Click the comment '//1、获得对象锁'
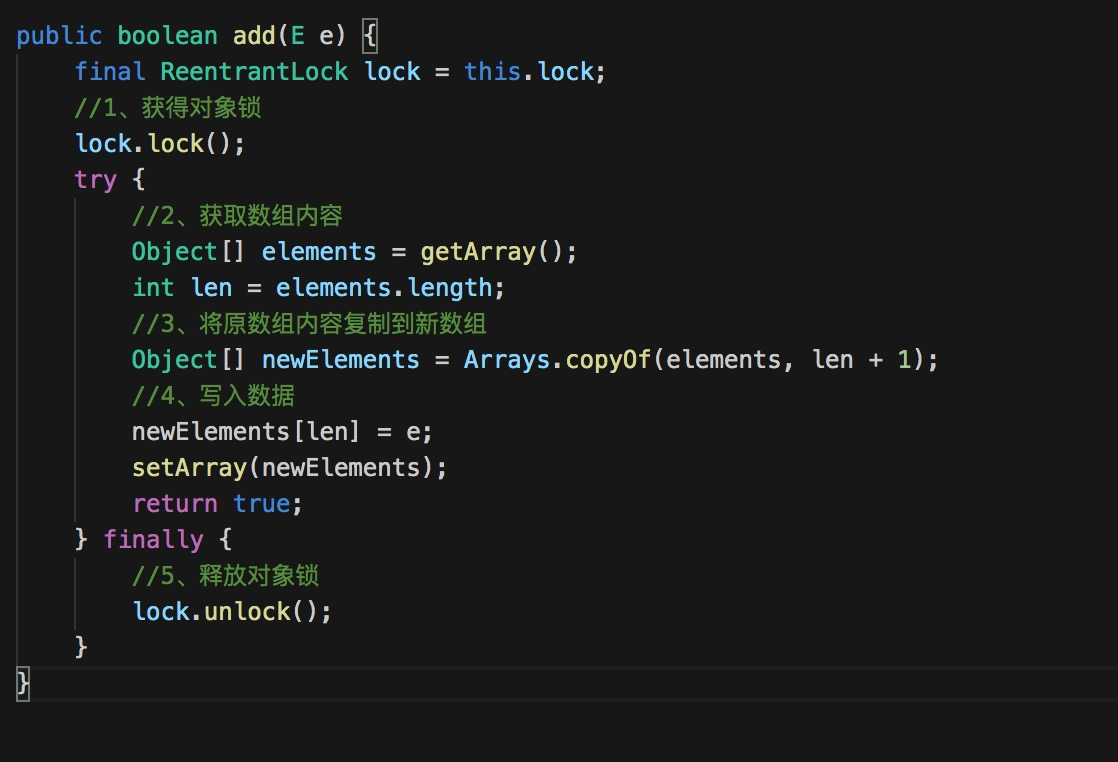The width and height of the screenshot is (1118, 762). point(168,108)
